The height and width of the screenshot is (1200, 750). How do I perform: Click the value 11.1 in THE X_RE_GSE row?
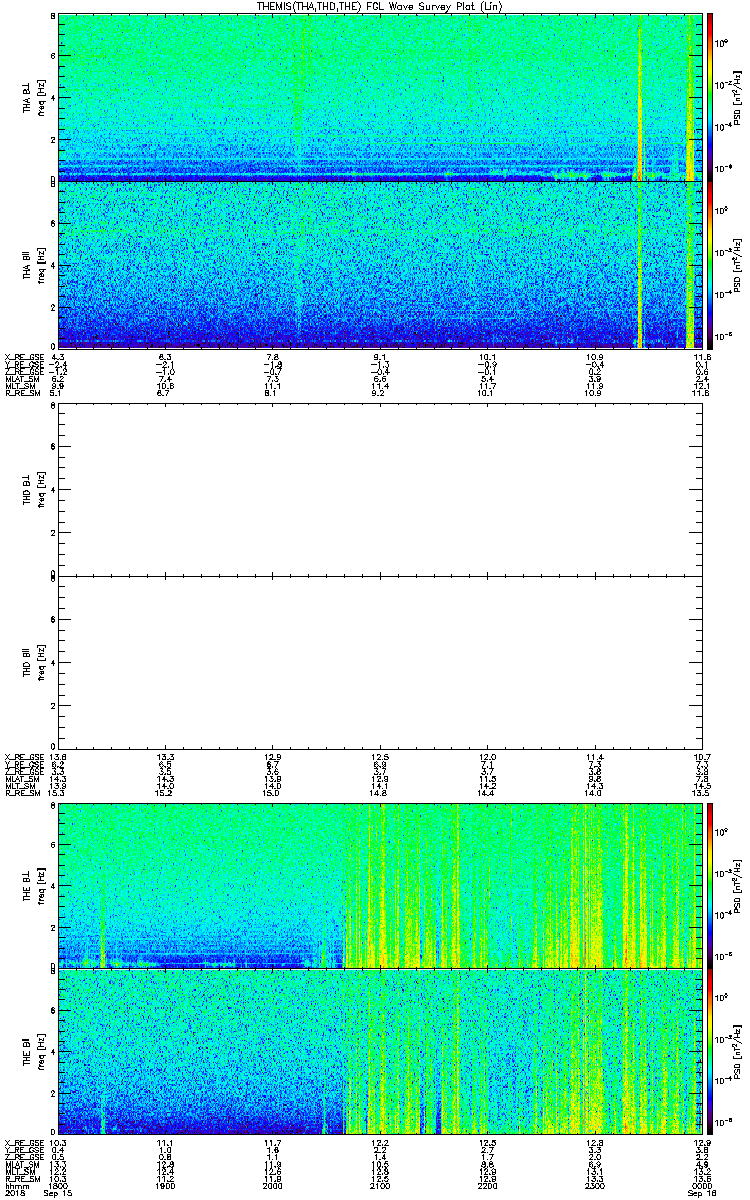click(166, 1143)
